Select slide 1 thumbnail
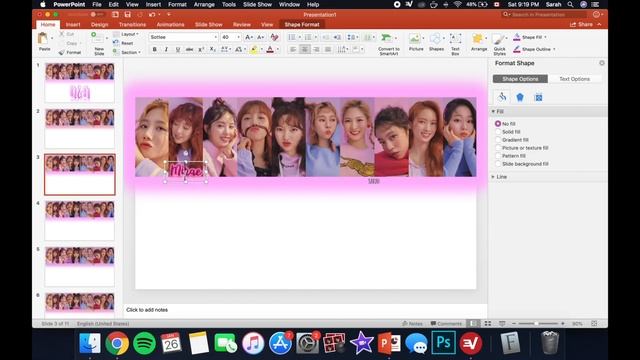This screenshot has height=360, width=640. click(80, 82)
